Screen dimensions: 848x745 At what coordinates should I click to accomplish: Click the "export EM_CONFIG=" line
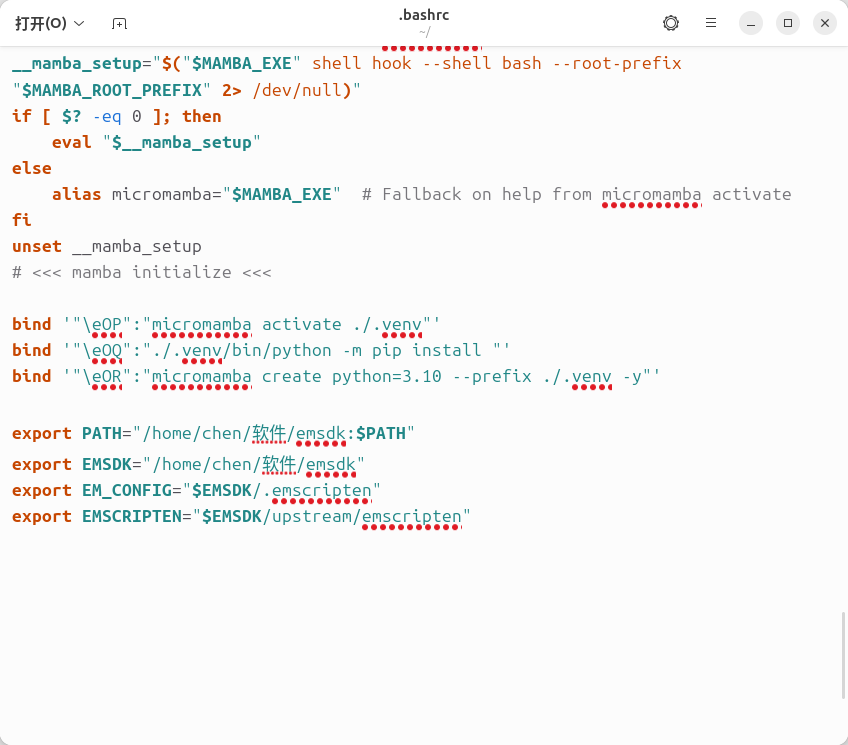click(x=196, y=490)
